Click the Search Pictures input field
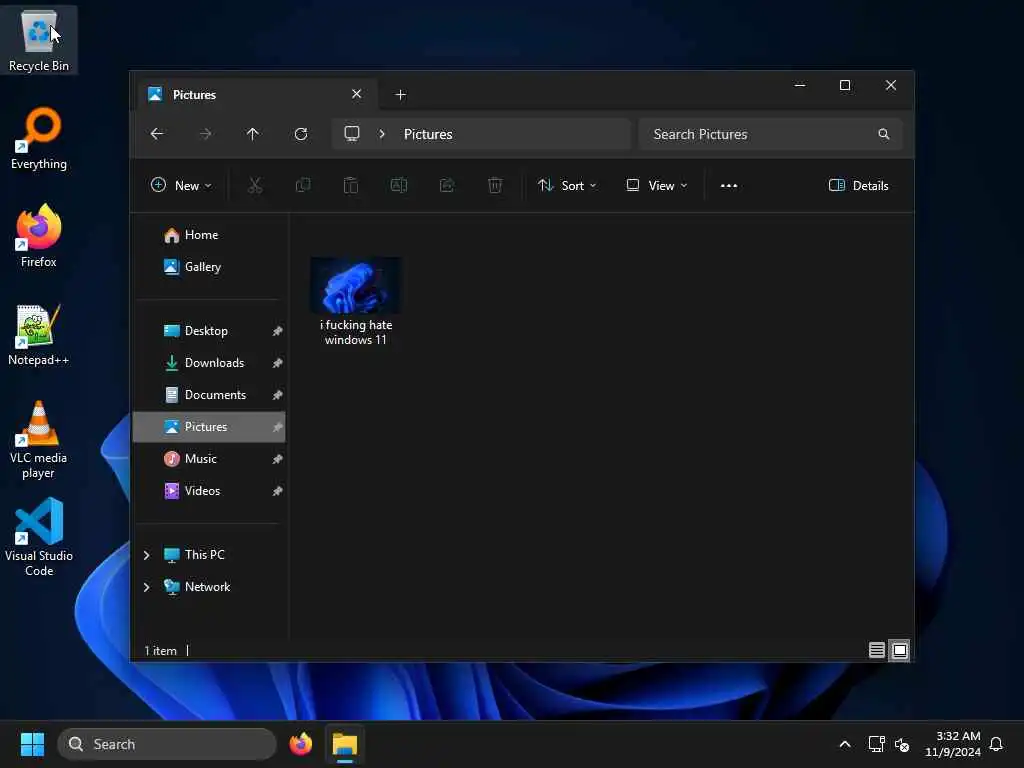Image resolution: width=1024 pixels, height=768 pixels. click(771, 134)
